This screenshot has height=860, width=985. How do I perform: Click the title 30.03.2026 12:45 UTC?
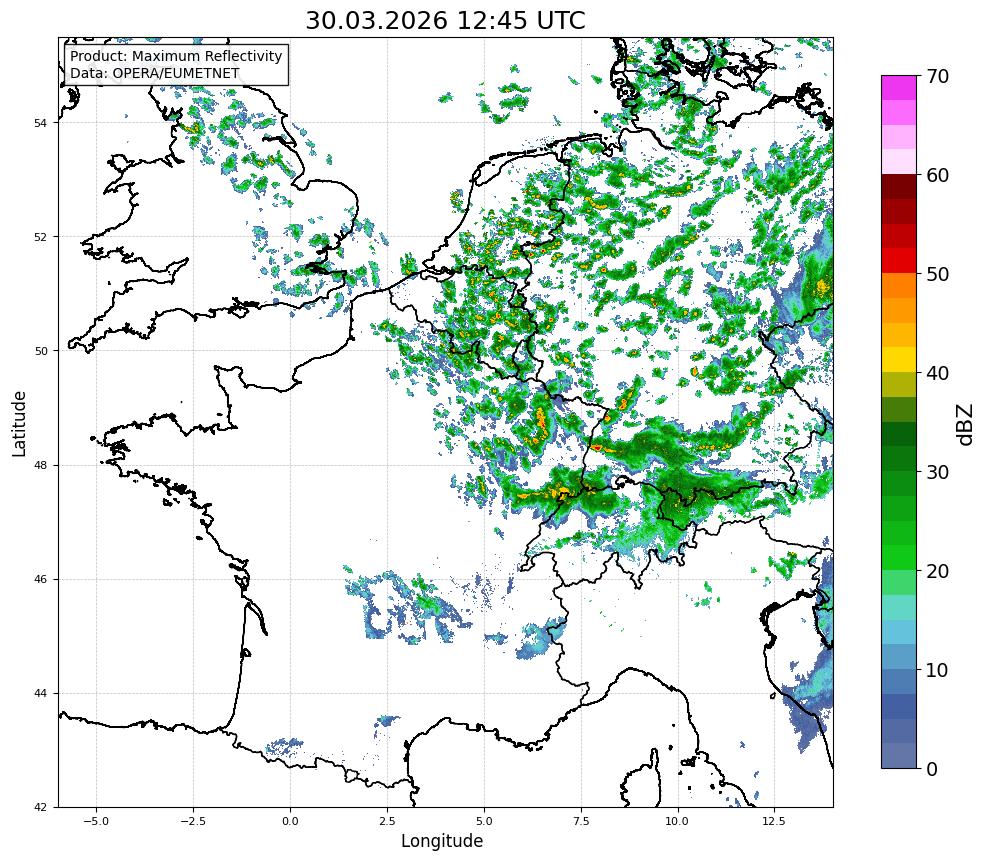click(445, 21)
